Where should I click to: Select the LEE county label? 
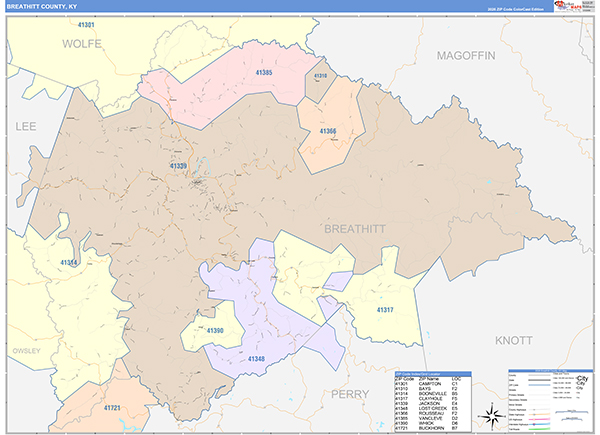[26, 127]
